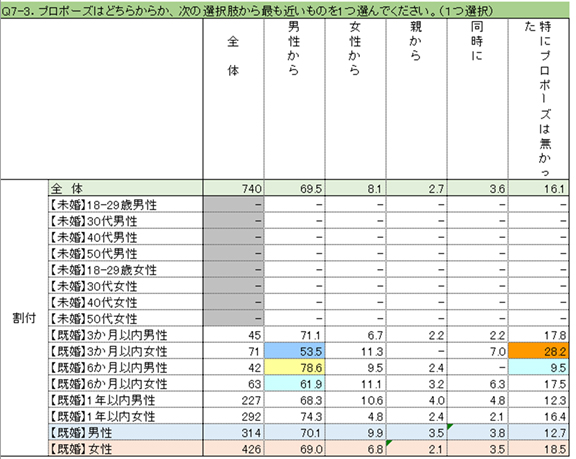Image resolution: width=576 pixels, height=459 pixels.
Task: Click the orange highlighted 28.2 cell
Action: click(x=539, y=351)
